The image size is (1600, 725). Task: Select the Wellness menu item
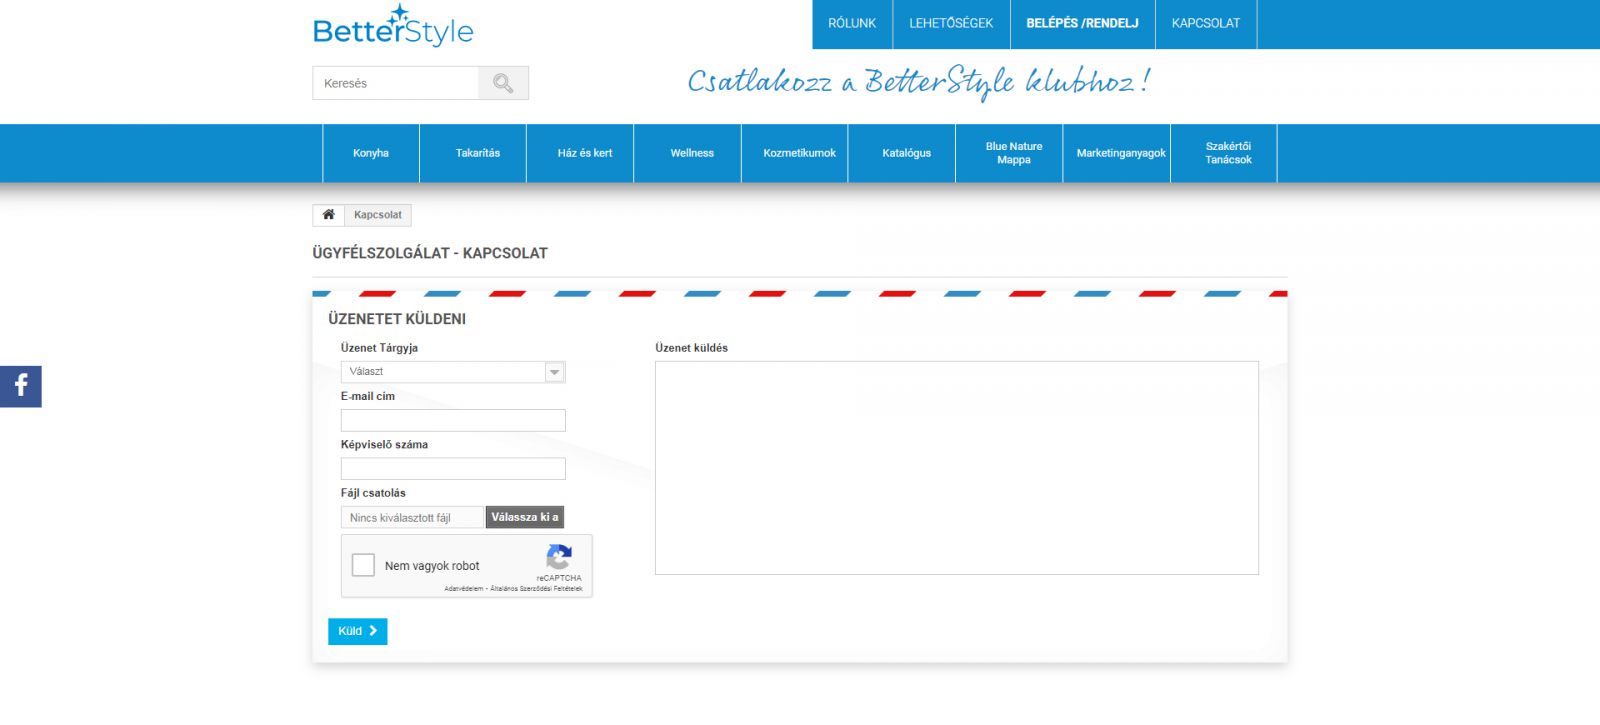click(x=692, y=153)
